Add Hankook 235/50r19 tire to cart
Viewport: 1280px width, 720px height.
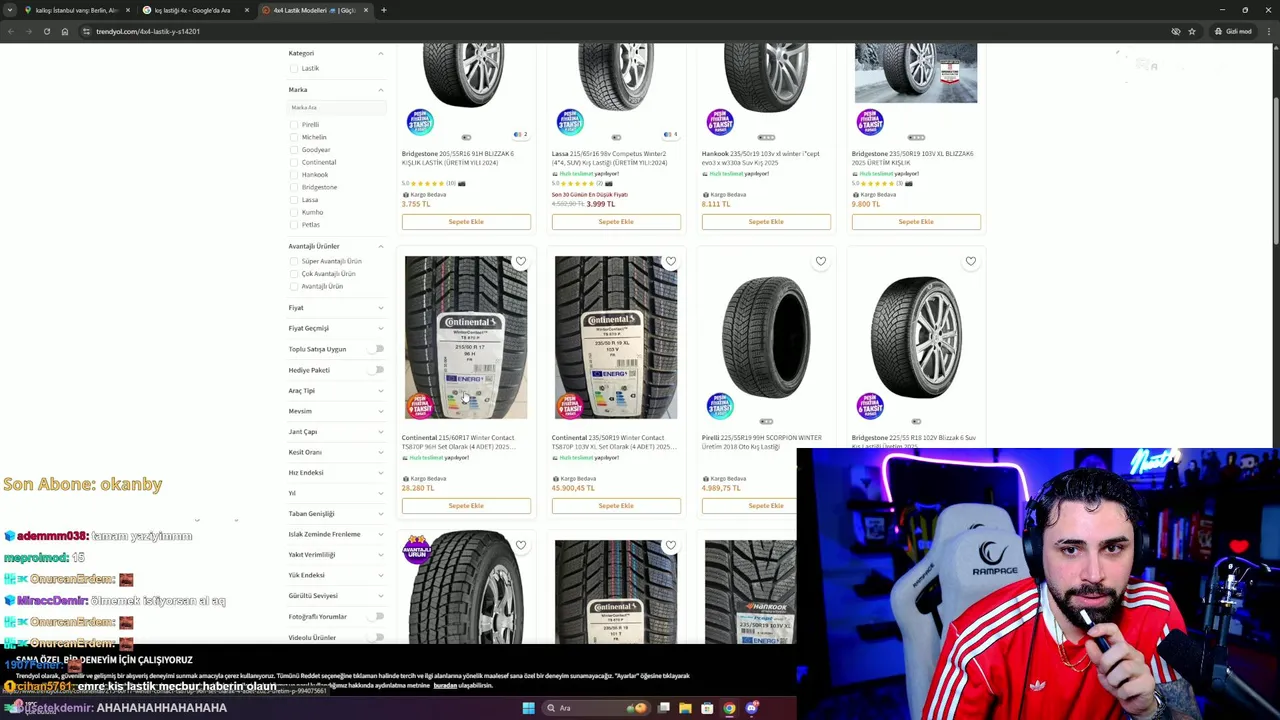766,222
